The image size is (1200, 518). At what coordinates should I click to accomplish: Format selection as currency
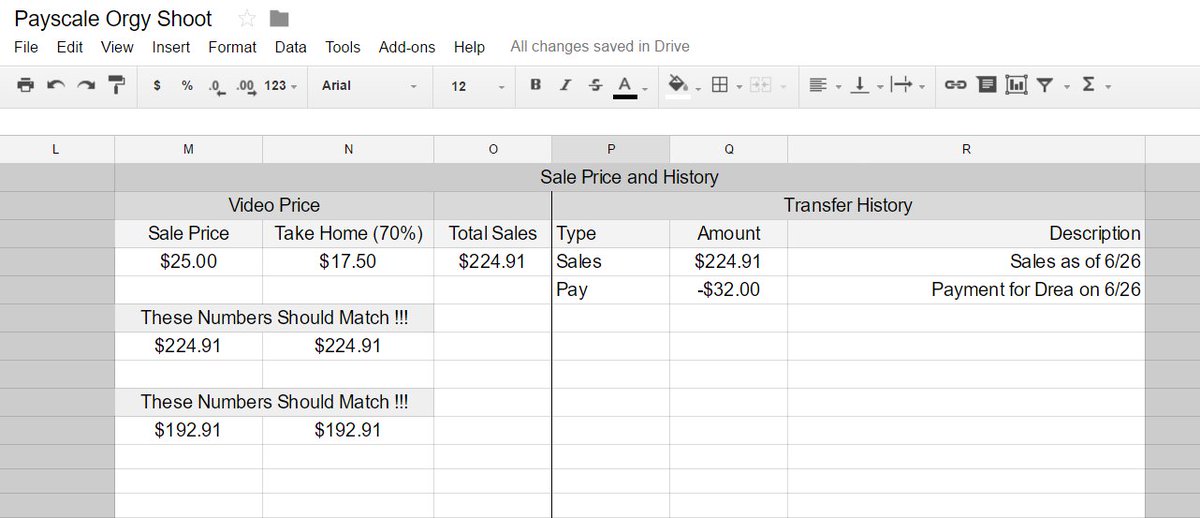(x=157, y=86)
